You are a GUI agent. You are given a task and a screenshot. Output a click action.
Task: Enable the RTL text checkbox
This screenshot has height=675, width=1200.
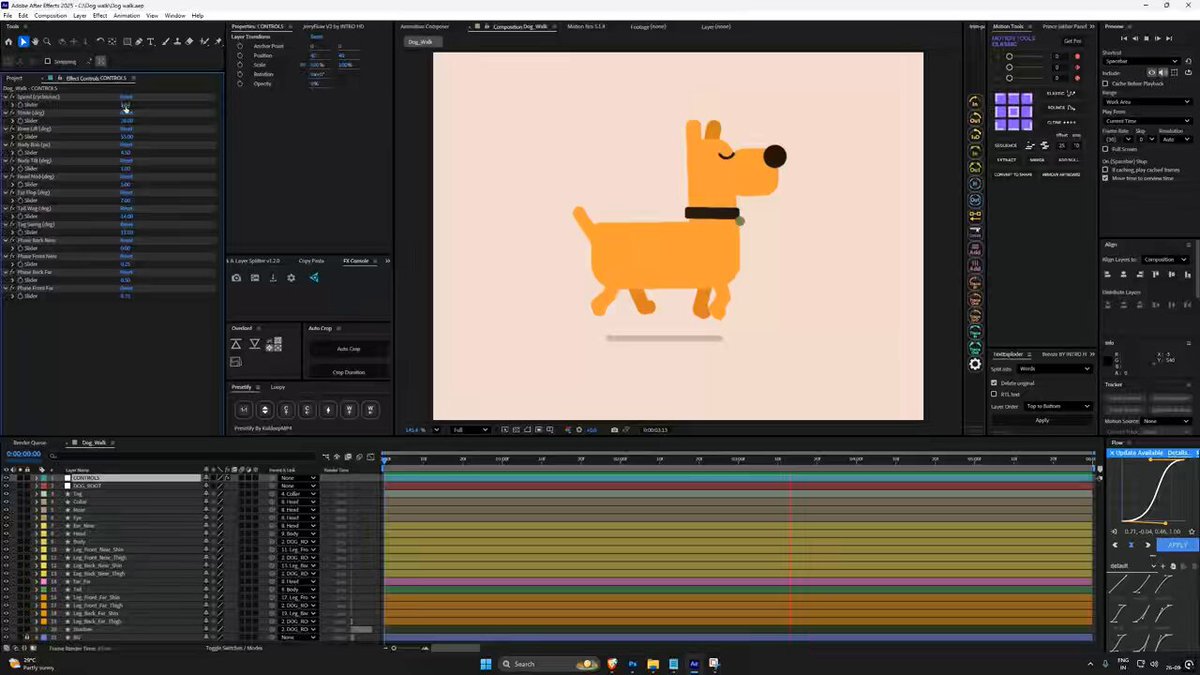[994, 394]
